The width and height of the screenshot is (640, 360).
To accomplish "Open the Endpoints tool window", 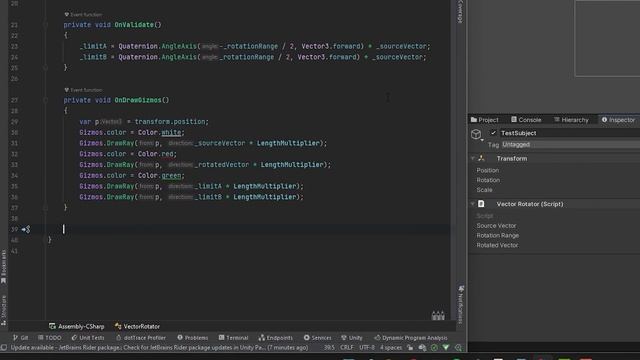I will click(x=276, y=338).
